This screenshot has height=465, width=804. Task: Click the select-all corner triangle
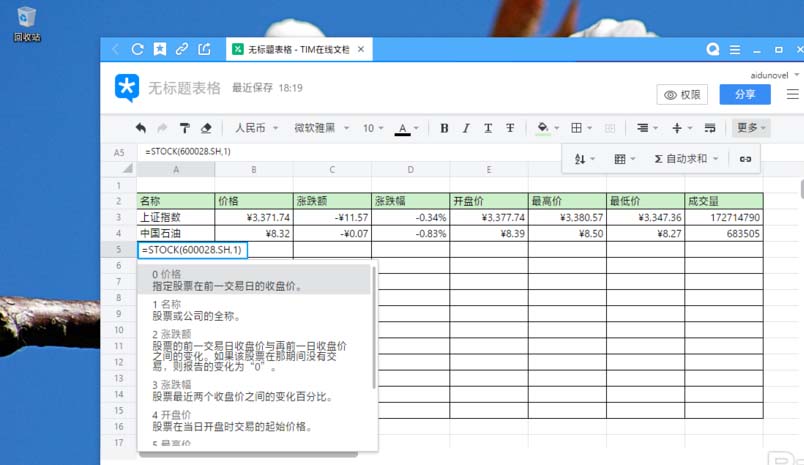[127, 168]
